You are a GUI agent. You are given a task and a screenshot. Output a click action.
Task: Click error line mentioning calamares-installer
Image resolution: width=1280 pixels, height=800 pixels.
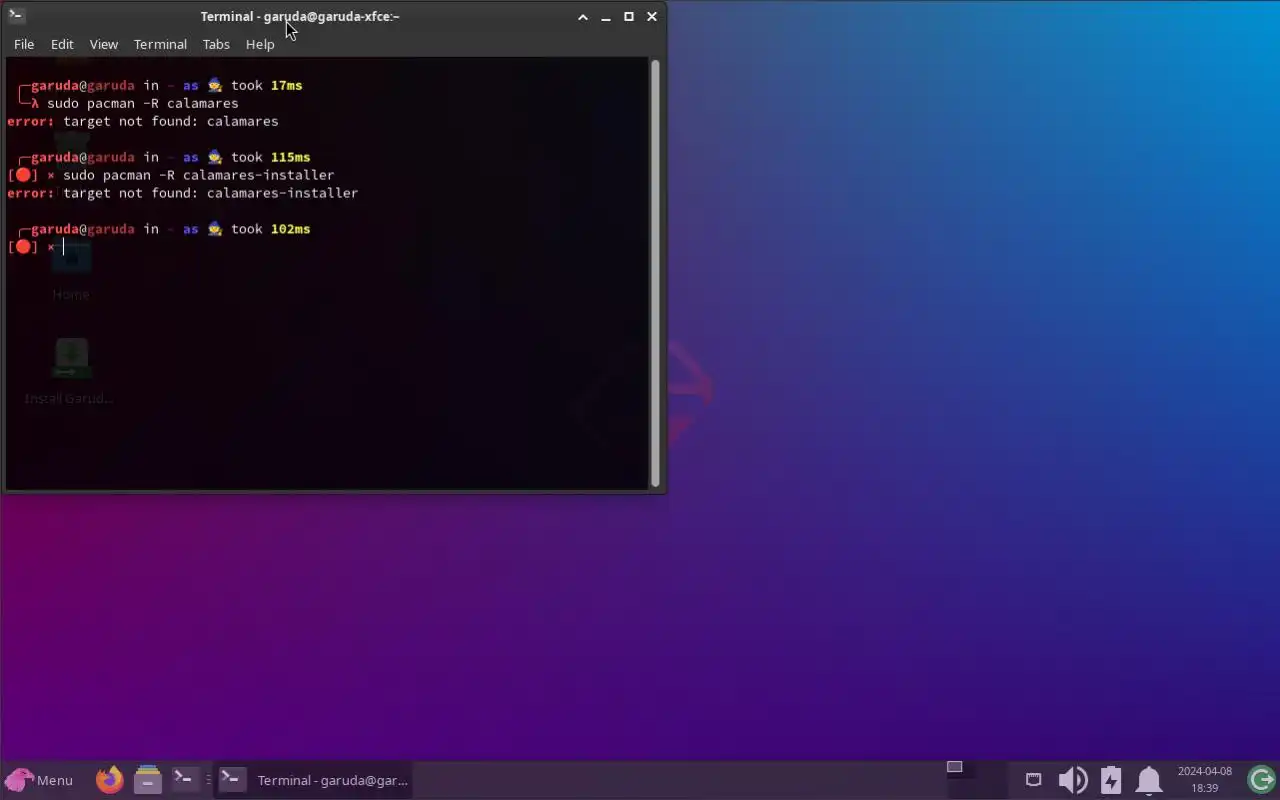(182, 193)
